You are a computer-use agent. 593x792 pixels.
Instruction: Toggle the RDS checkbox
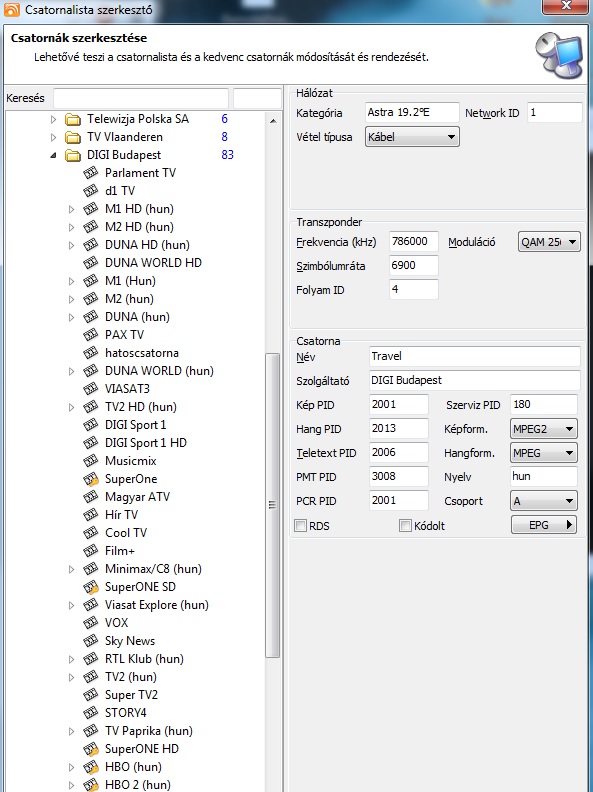coord(301,526)
